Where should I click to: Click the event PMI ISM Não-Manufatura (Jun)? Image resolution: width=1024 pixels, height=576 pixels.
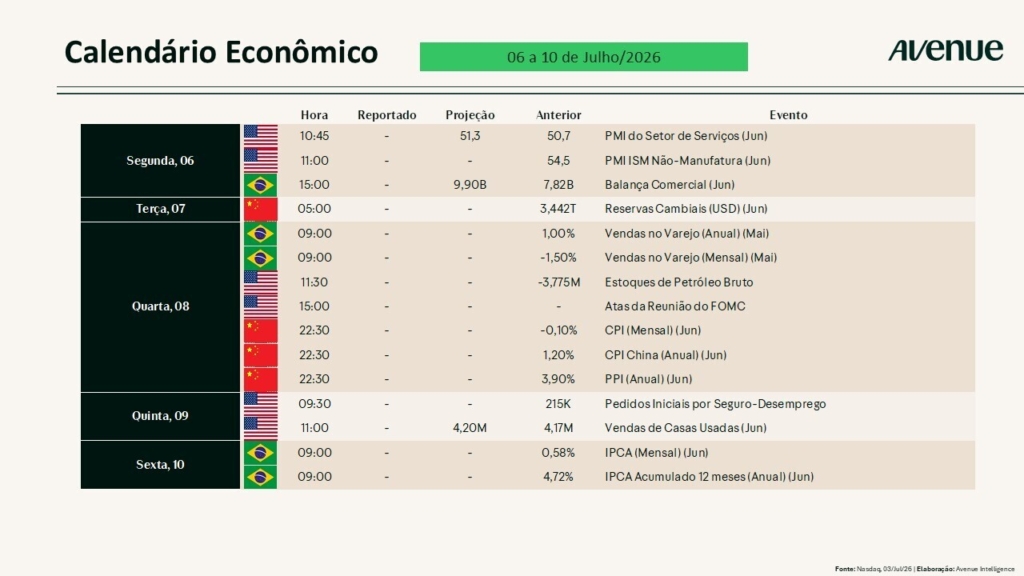click(687, 161)
